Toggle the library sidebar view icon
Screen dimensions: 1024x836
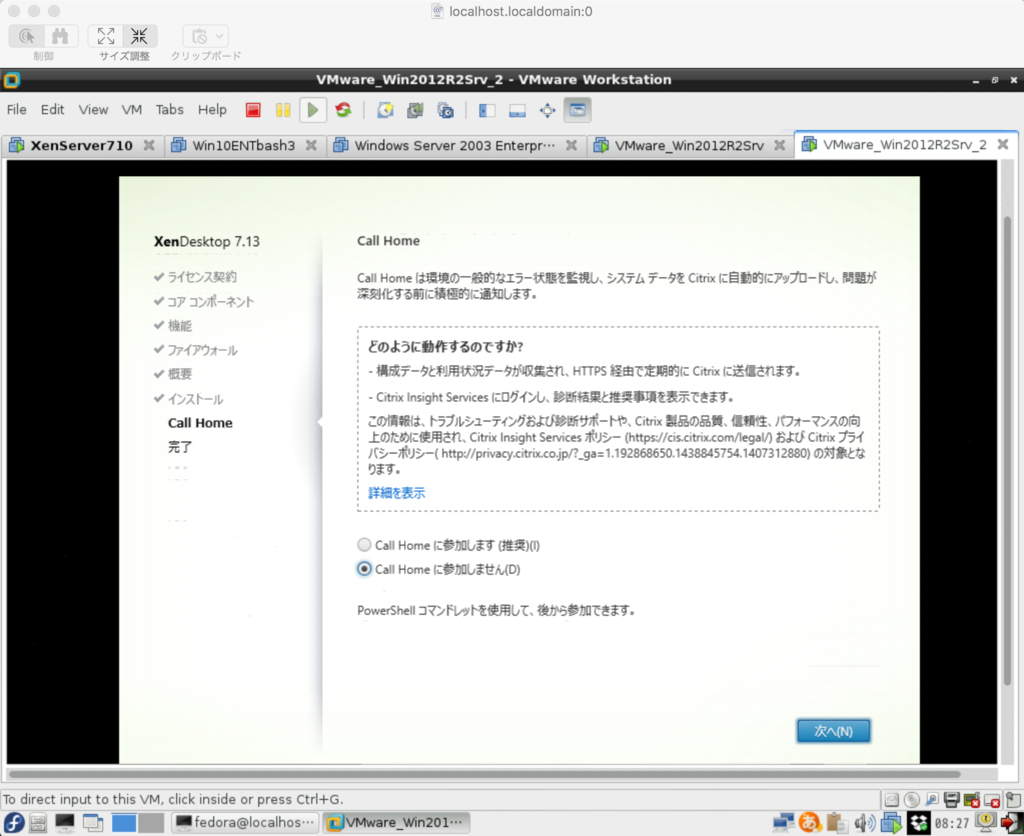click(x=487, y=110)
